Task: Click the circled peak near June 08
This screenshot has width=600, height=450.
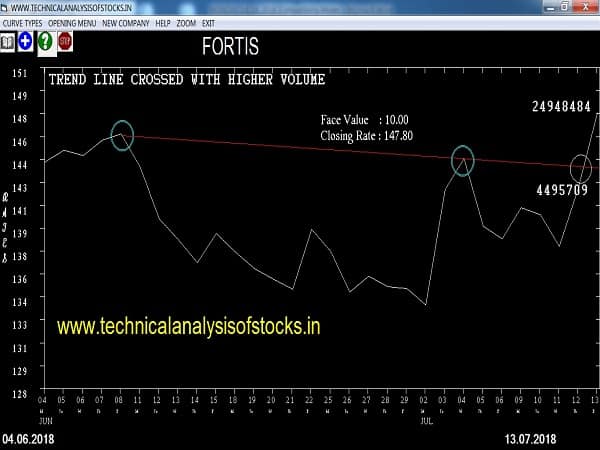Action: click(x=122, y=136)
